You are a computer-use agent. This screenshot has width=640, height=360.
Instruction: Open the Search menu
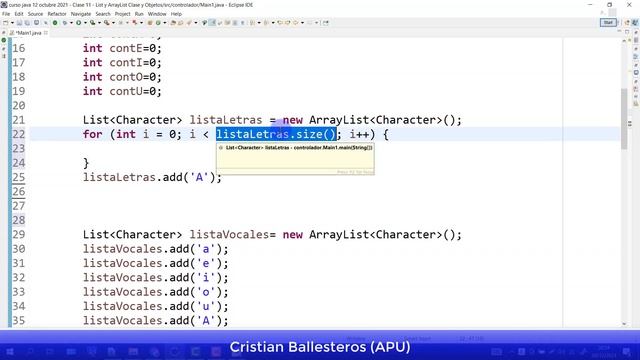[103, 14]
